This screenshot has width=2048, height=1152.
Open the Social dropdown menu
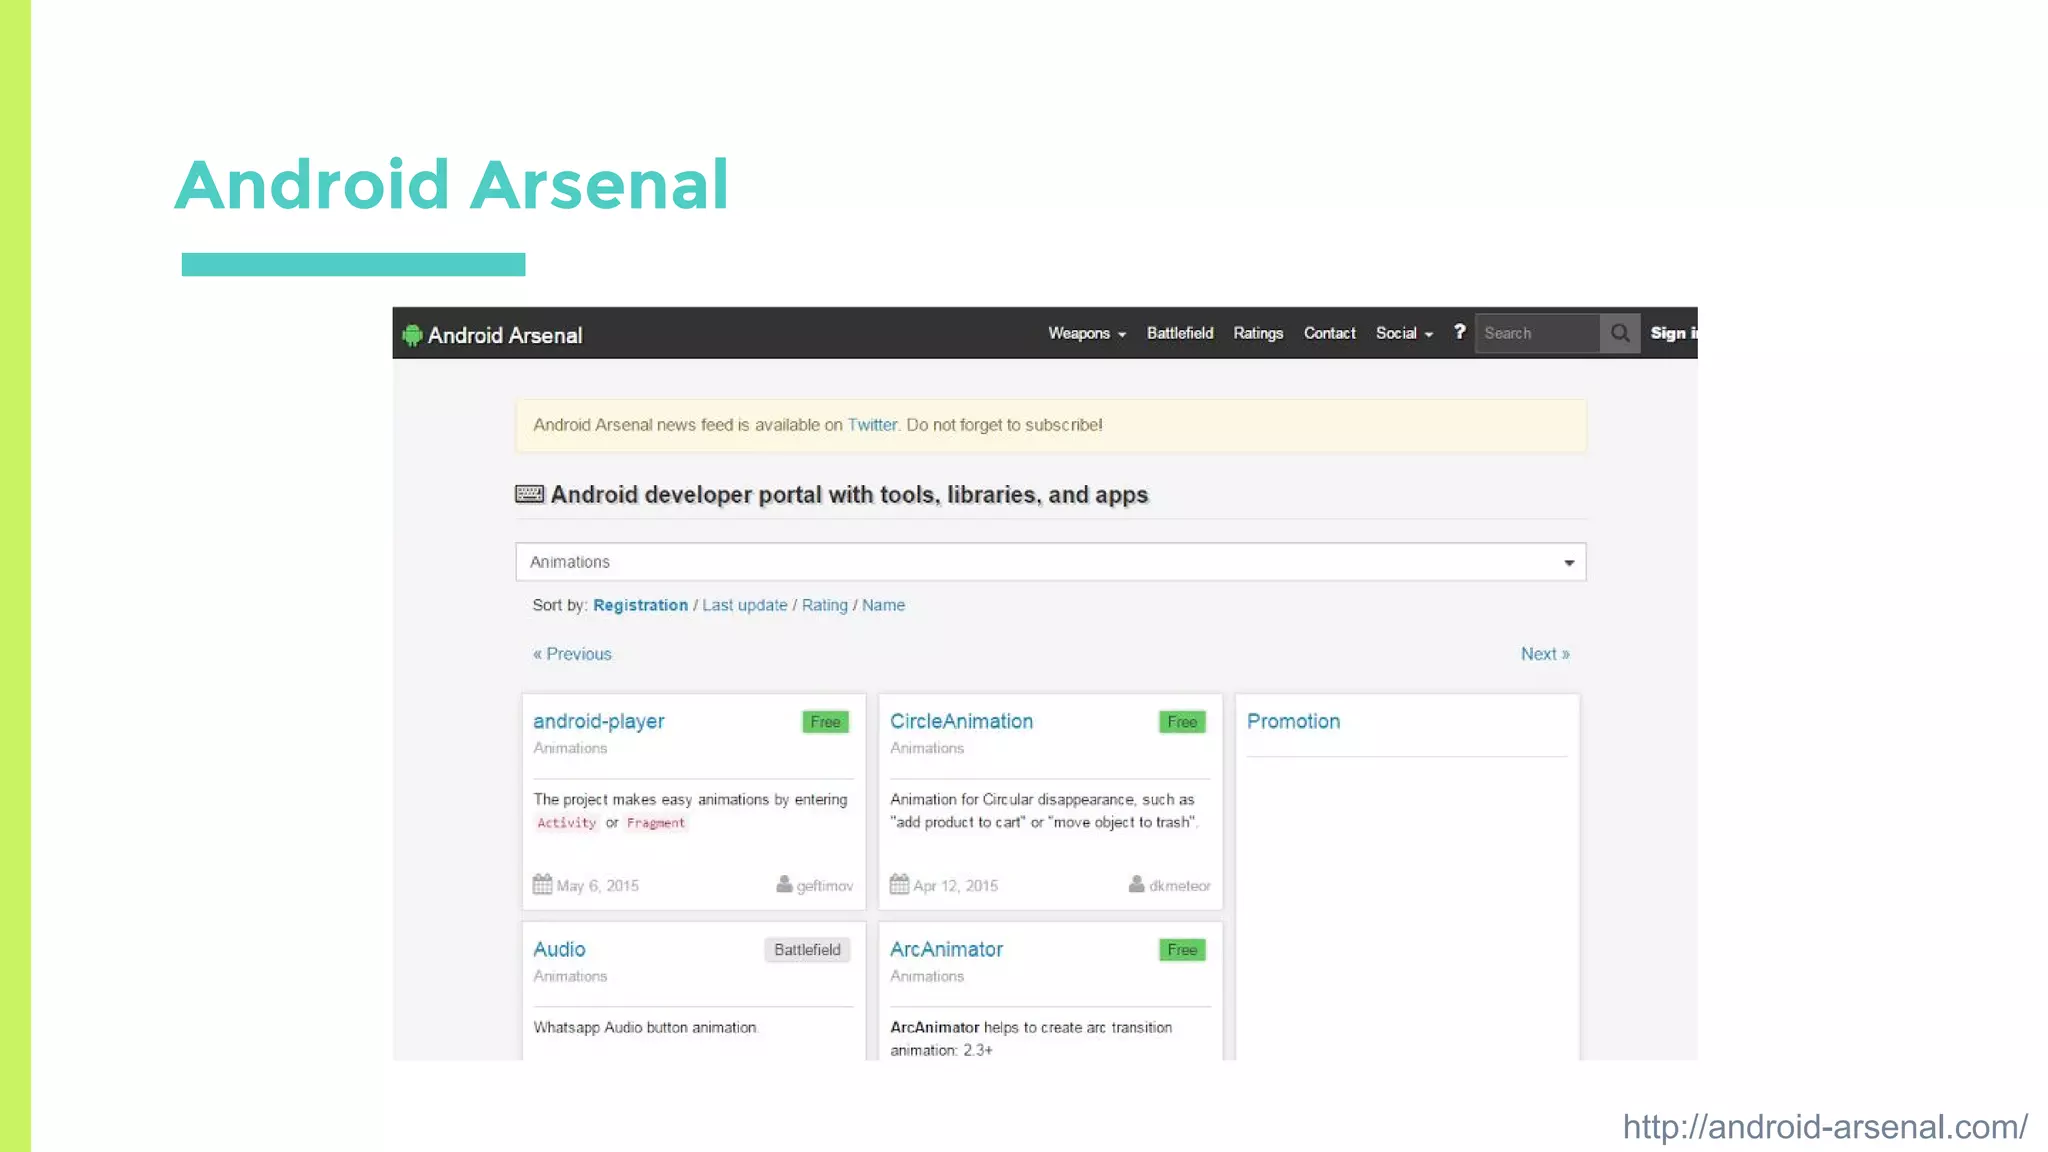tap(1404, 333)
